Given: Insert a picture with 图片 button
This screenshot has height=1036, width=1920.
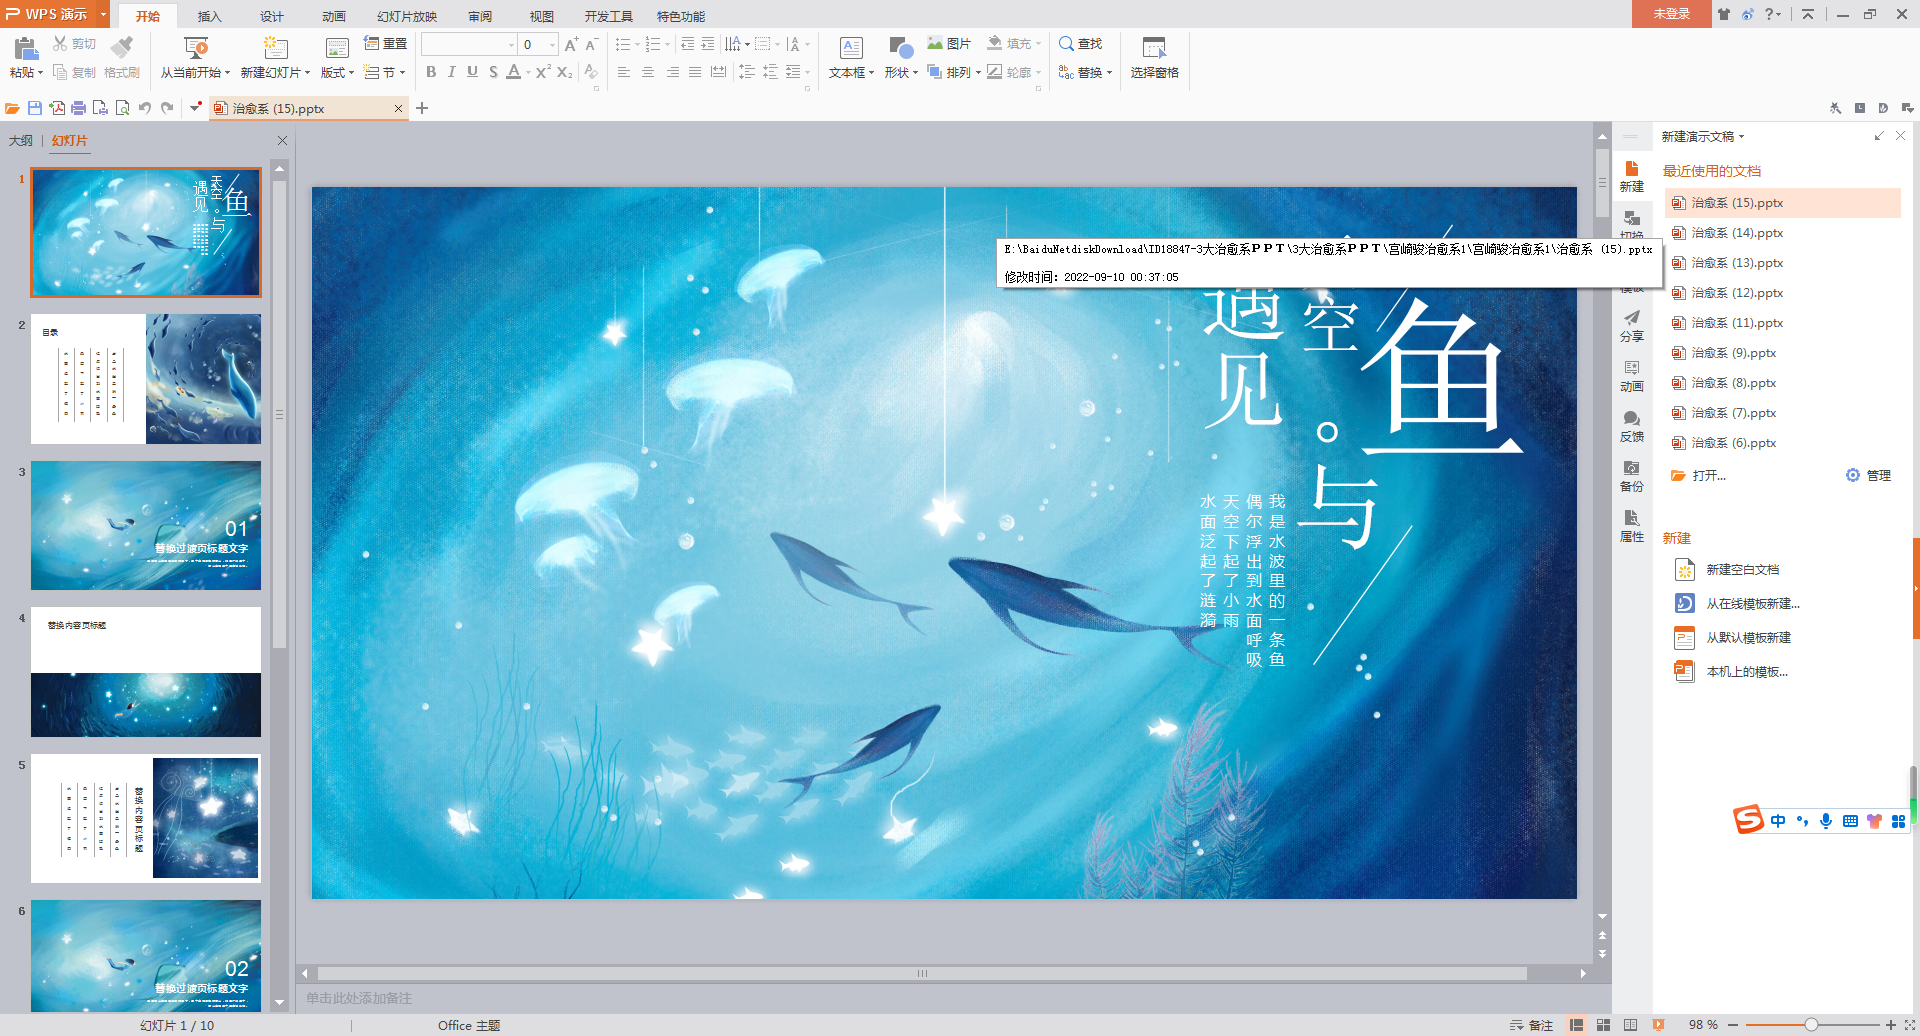Looking at the screenshot, I should (x=948, y=44).
